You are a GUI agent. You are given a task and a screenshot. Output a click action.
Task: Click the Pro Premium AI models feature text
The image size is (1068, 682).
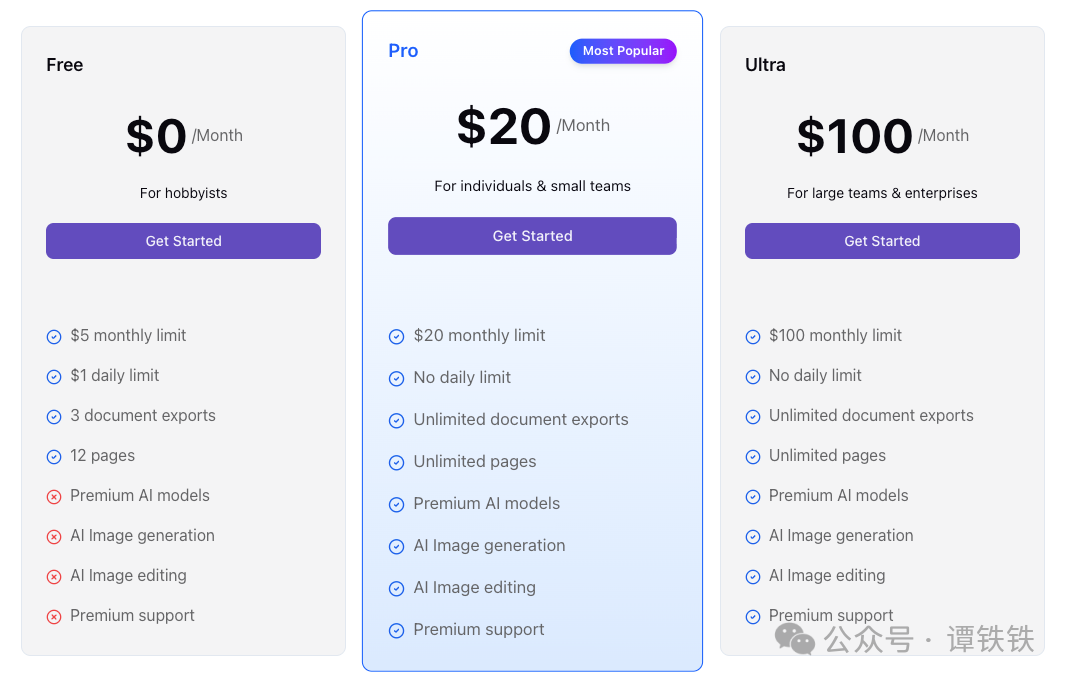coord(486,504)
